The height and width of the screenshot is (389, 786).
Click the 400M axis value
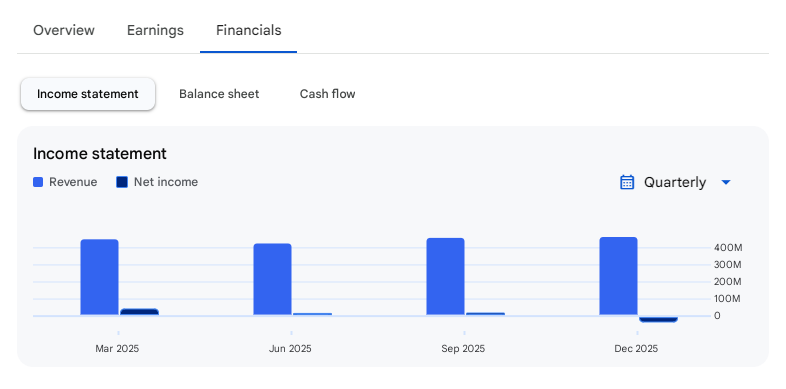pyautogui.click(x=728, y=248)
